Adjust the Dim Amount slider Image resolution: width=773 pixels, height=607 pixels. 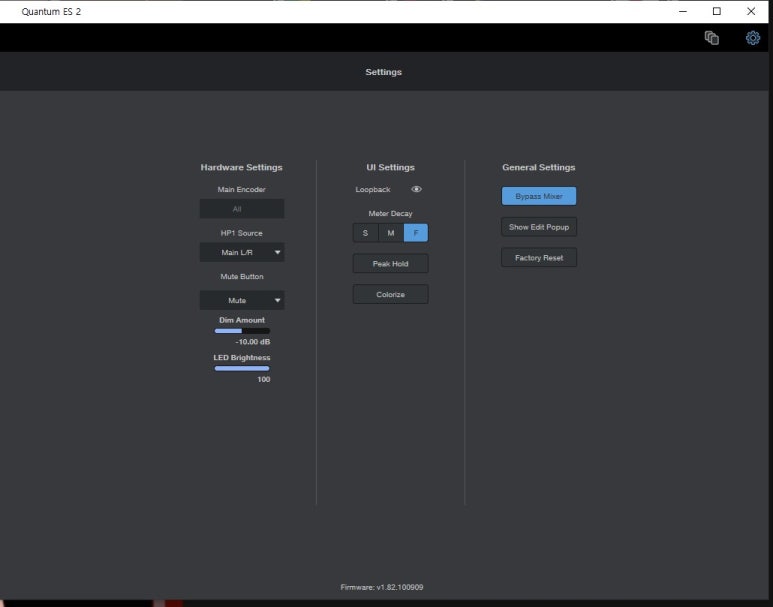point(242,331)
